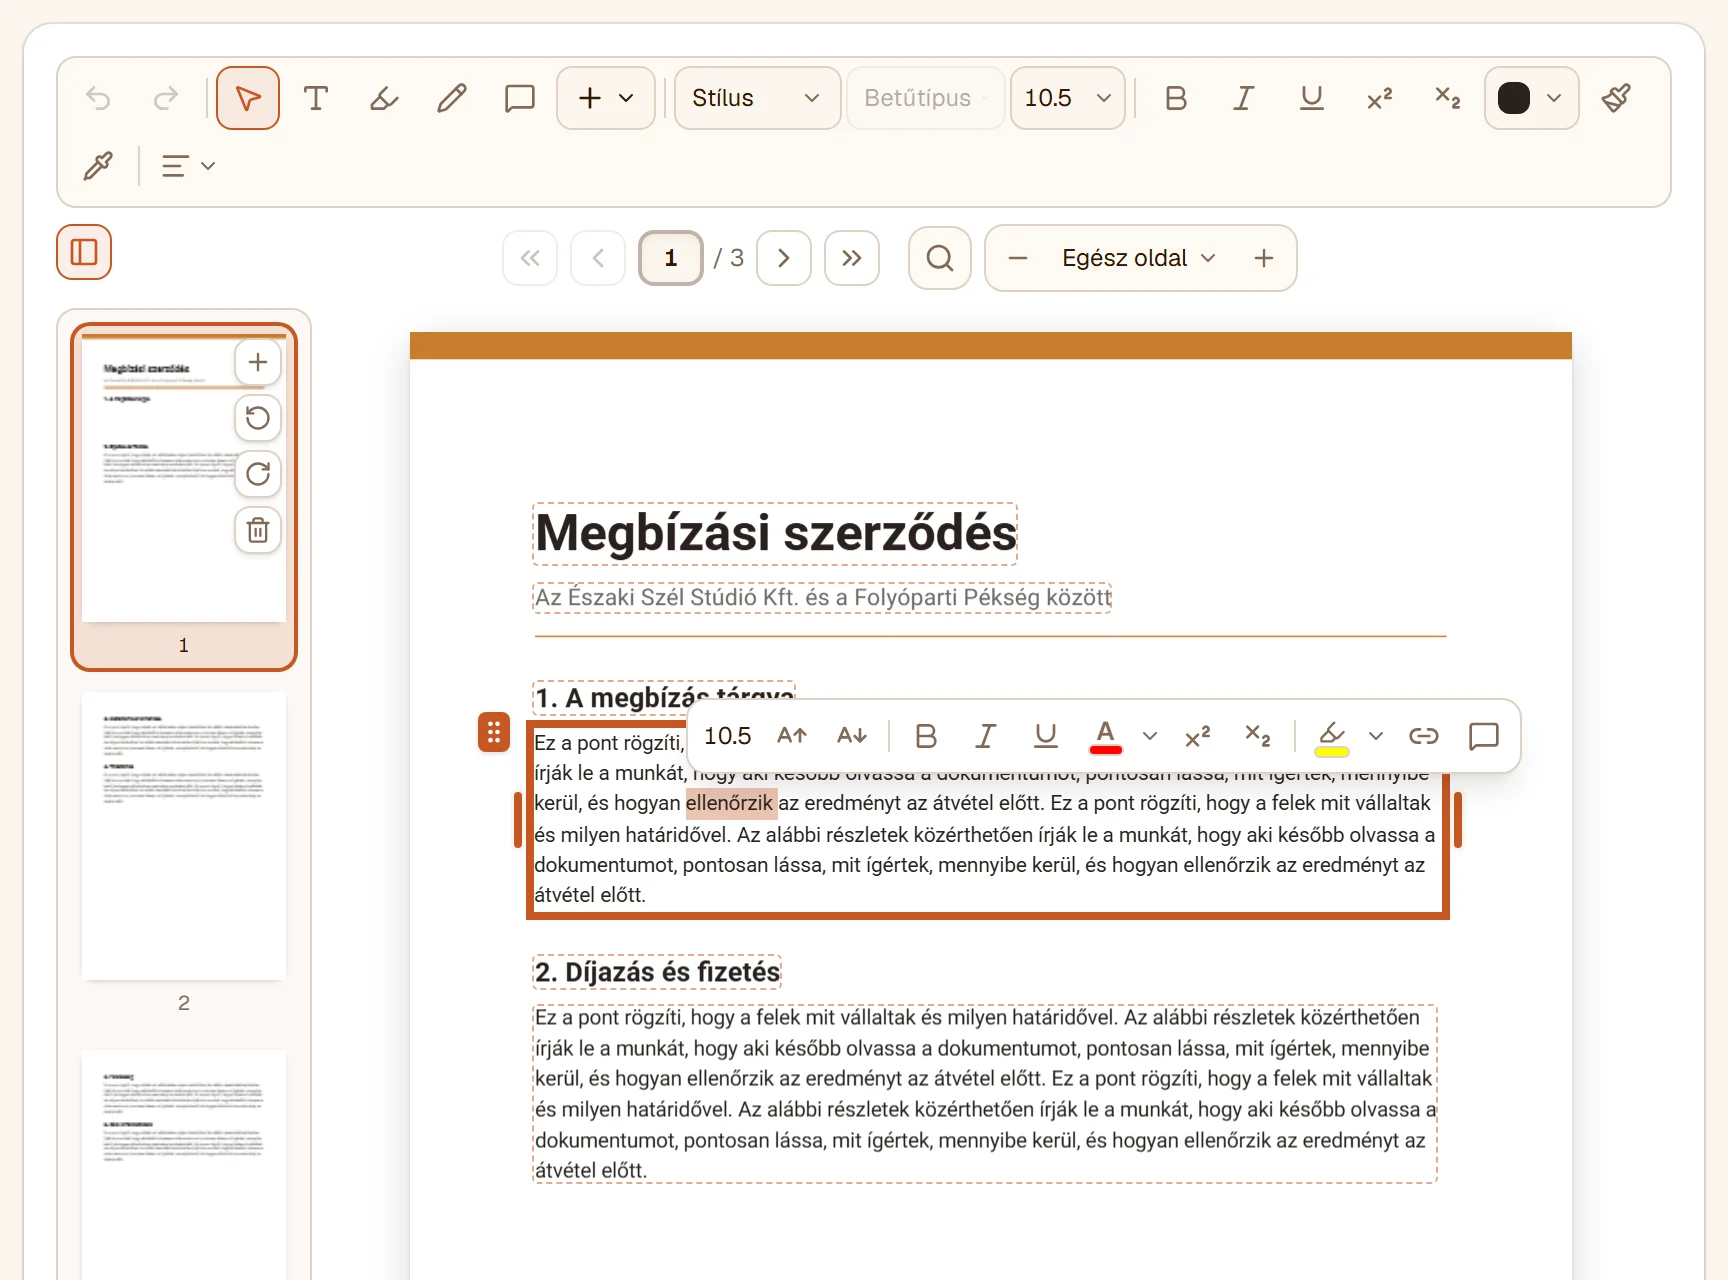Choose the highlighter tool in main toolbar
Viewport: 1728px width, 1280px height.
tap(384, 98)
